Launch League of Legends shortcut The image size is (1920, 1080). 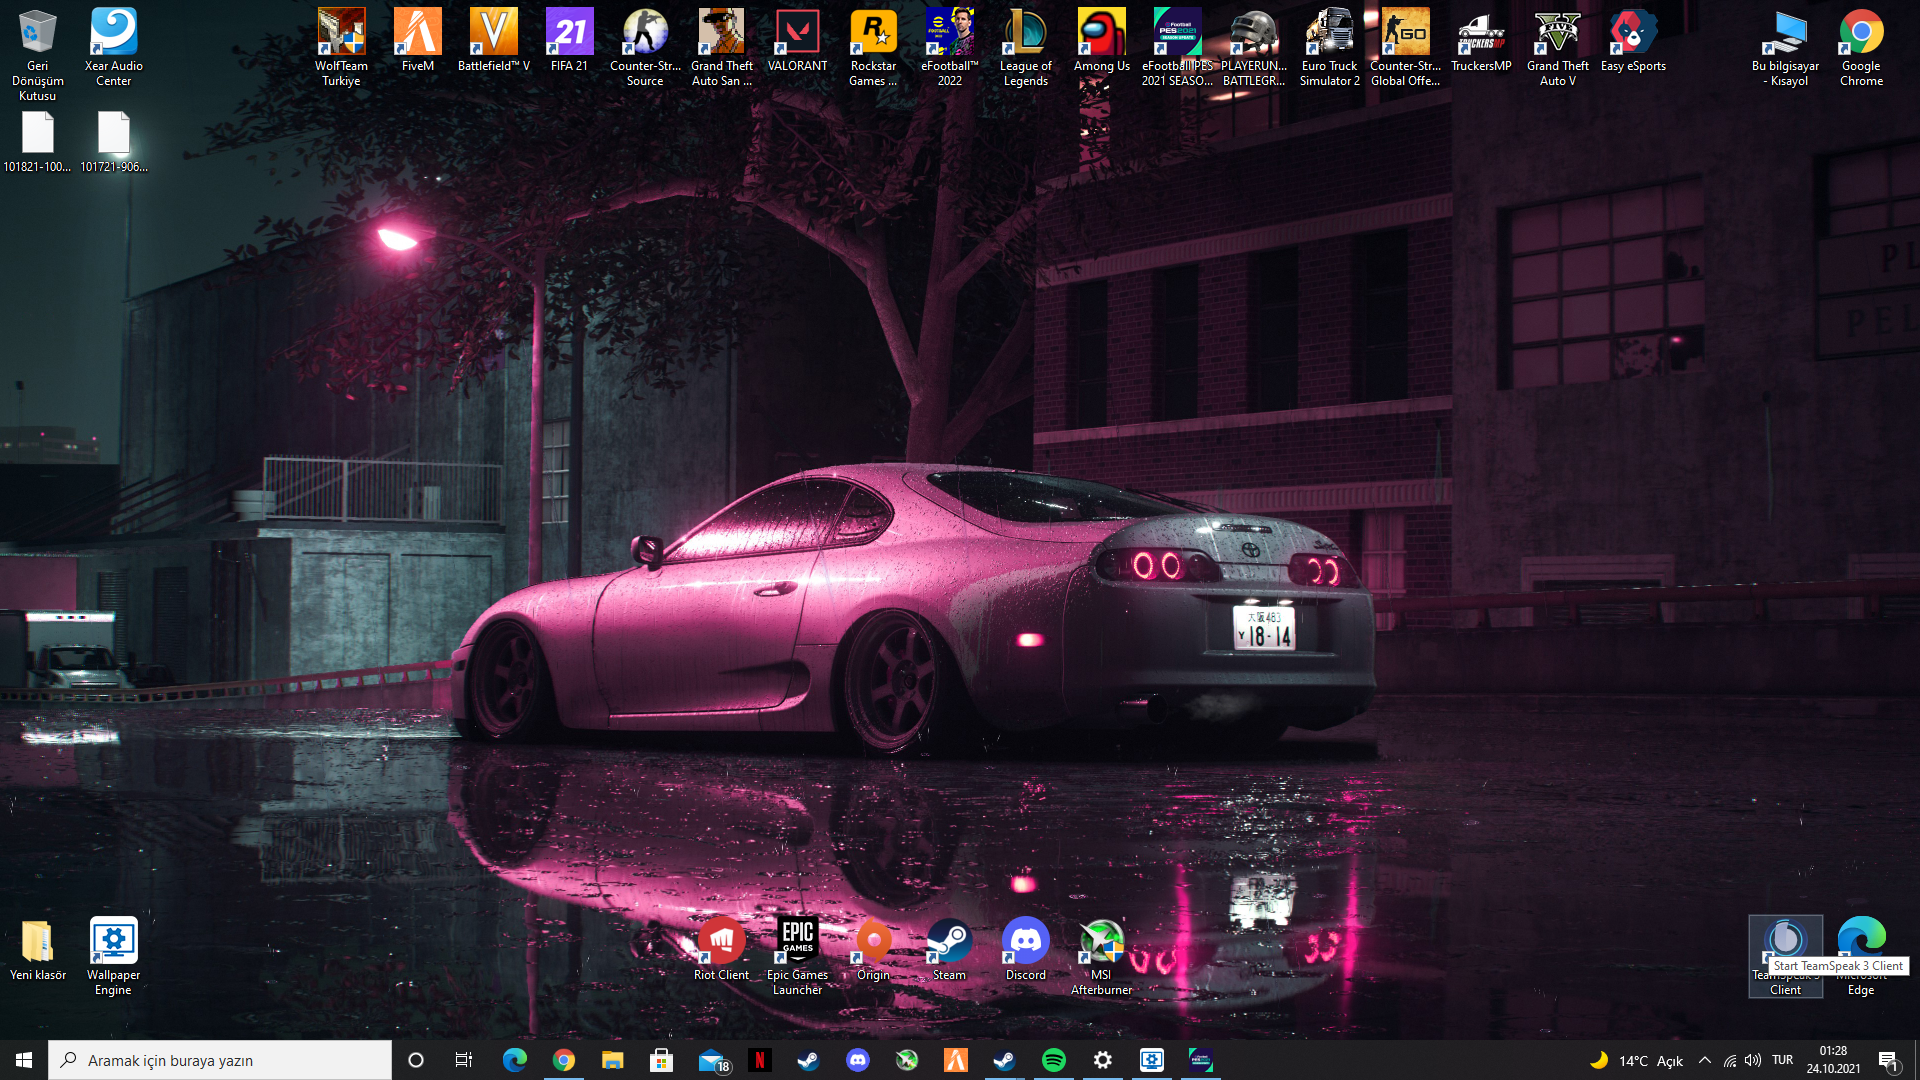[1025, 47]
